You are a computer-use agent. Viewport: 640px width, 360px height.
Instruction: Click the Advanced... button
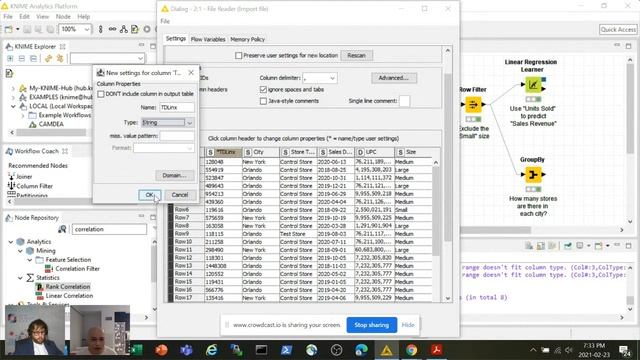click(x=394, y=78)
